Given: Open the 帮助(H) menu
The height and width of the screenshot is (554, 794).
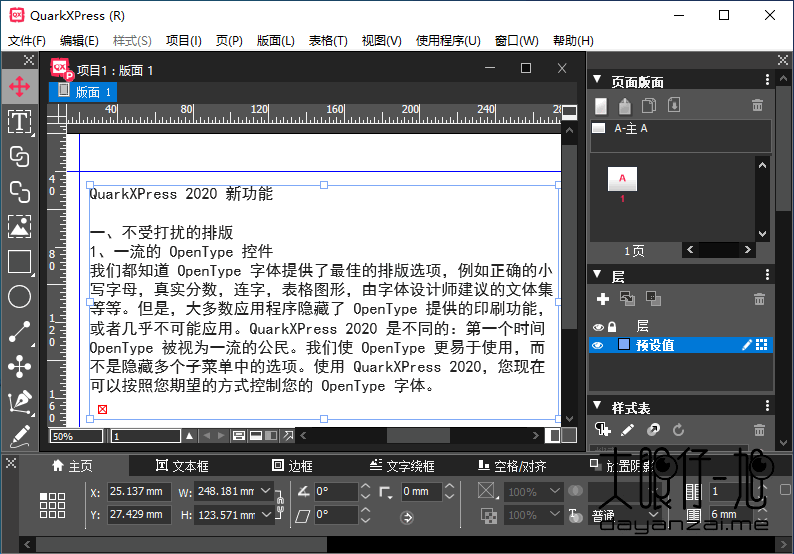Looking at the screenshot, I should 573,41.
